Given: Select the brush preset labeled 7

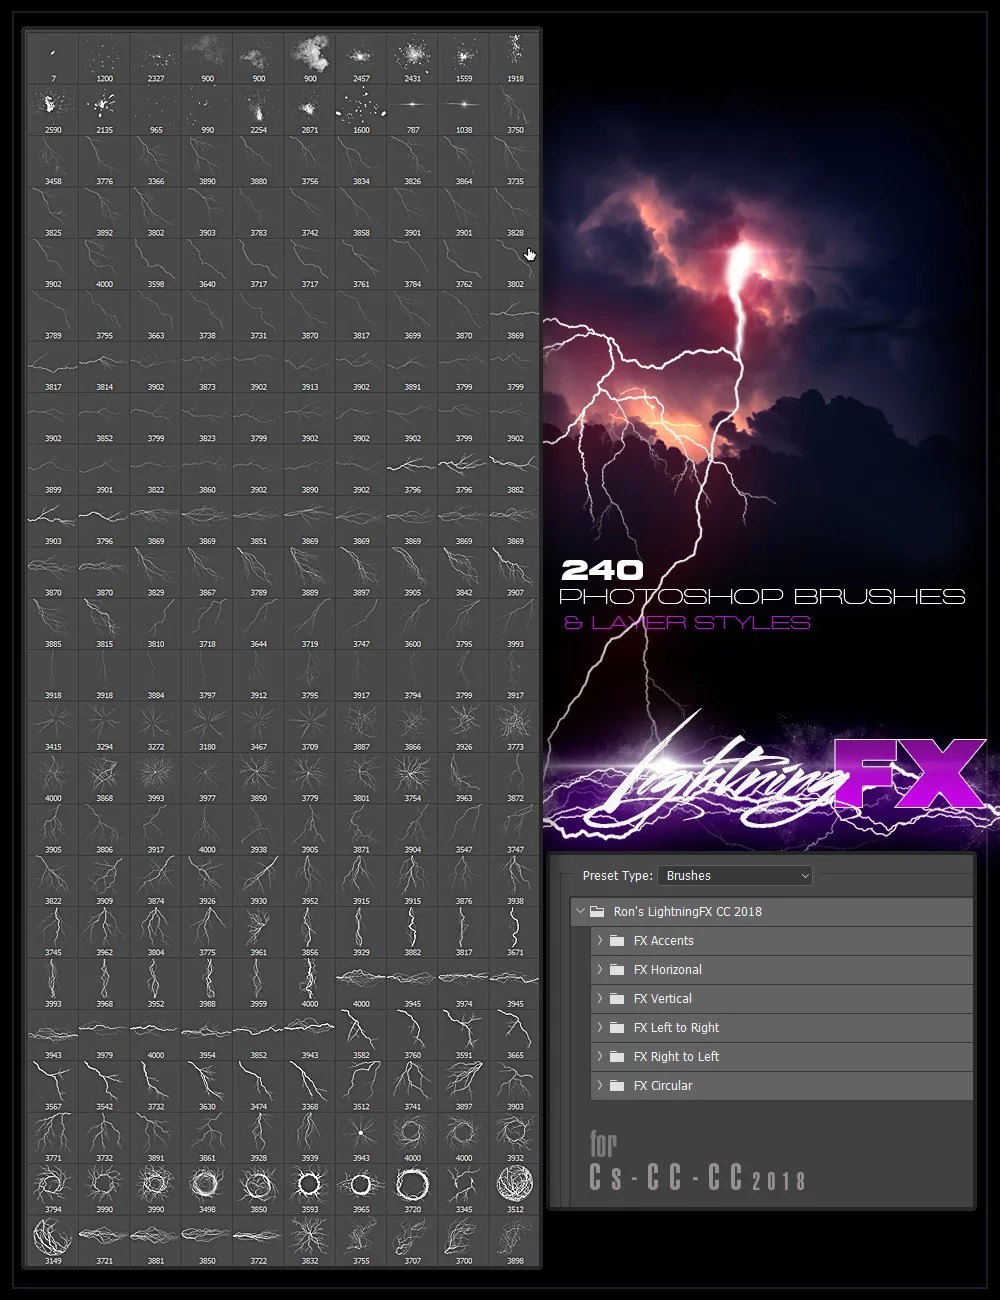Looking at the screenshot, I should coord(53,57).
